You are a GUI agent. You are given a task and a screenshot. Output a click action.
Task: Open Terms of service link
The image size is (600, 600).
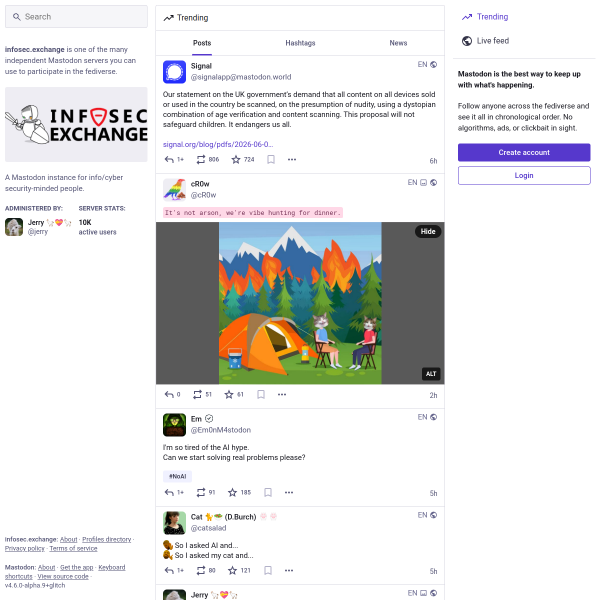73,548
